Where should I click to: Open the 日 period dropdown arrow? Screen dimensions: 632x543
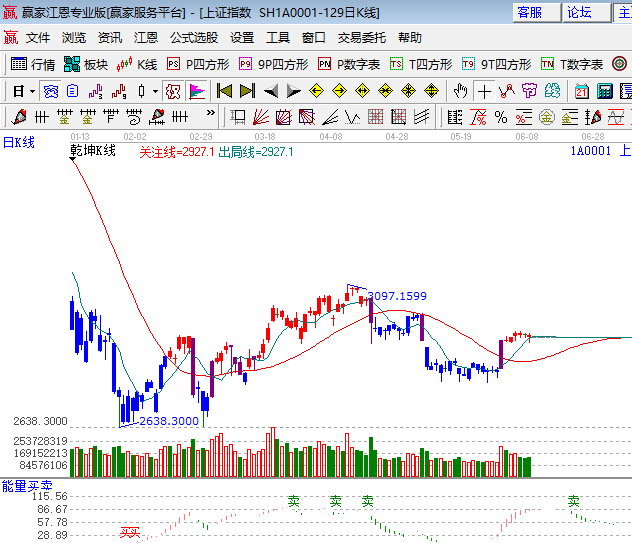tap(32, 91)
